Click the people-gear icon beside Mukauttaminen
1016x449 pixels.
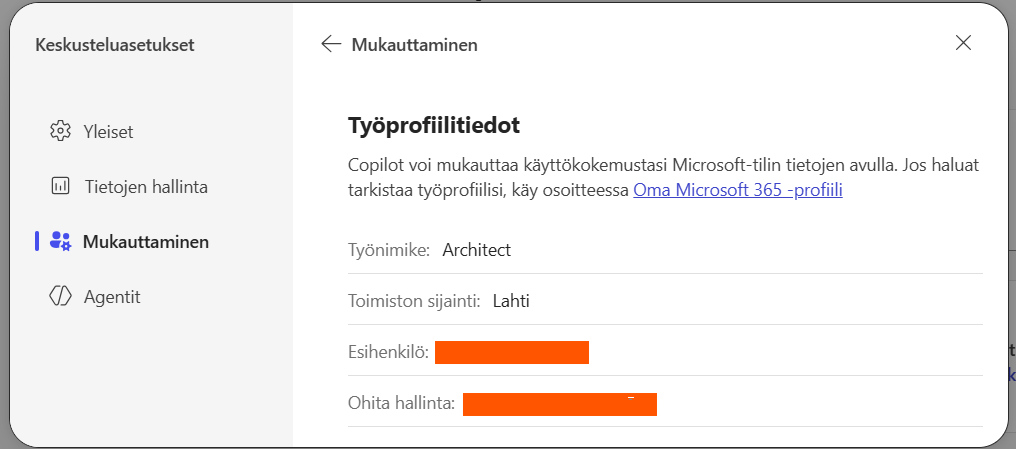click(x=60, y=241)
